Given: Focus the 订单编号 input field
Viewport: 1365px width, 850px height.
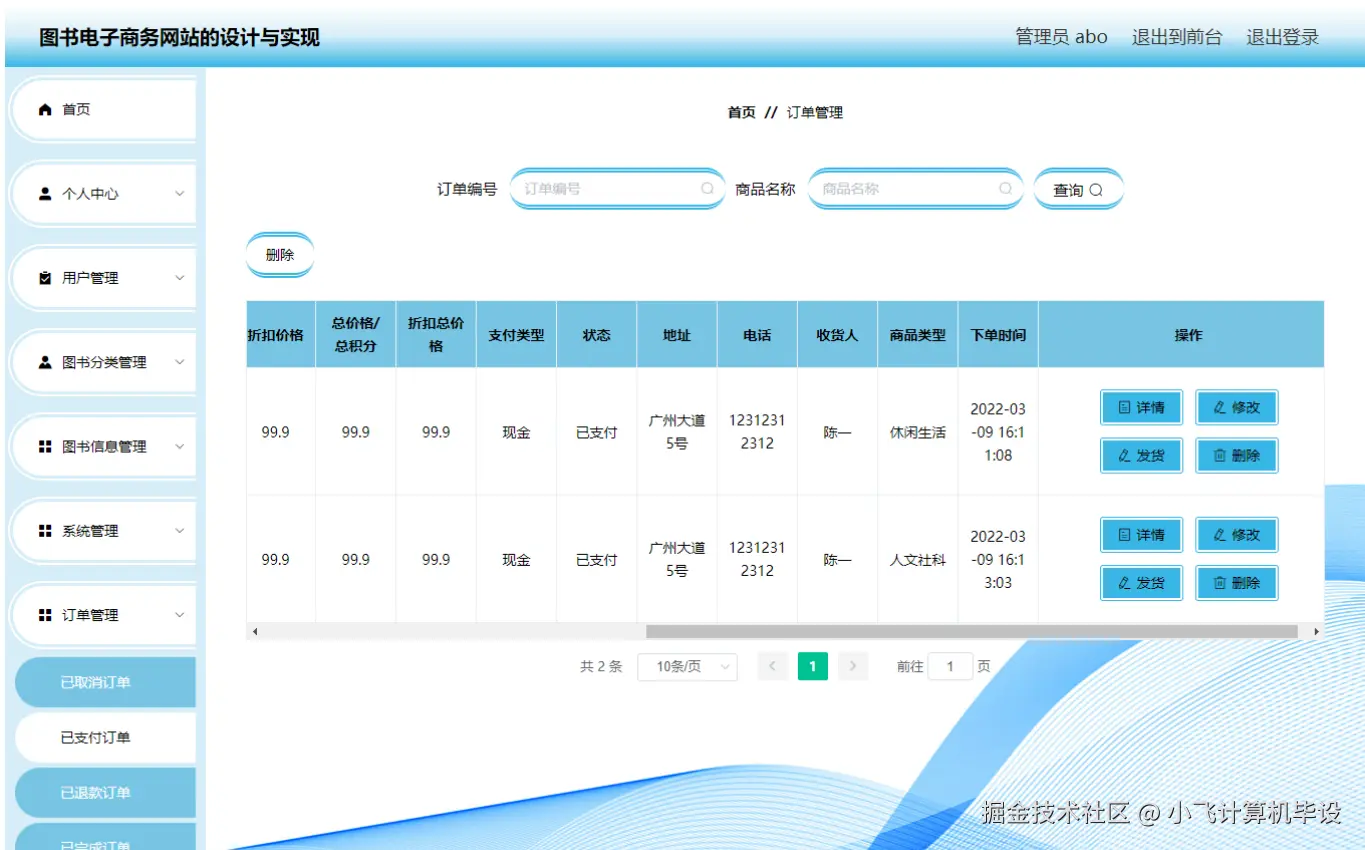Looking at the screenshot, I should tap(617, 188).
